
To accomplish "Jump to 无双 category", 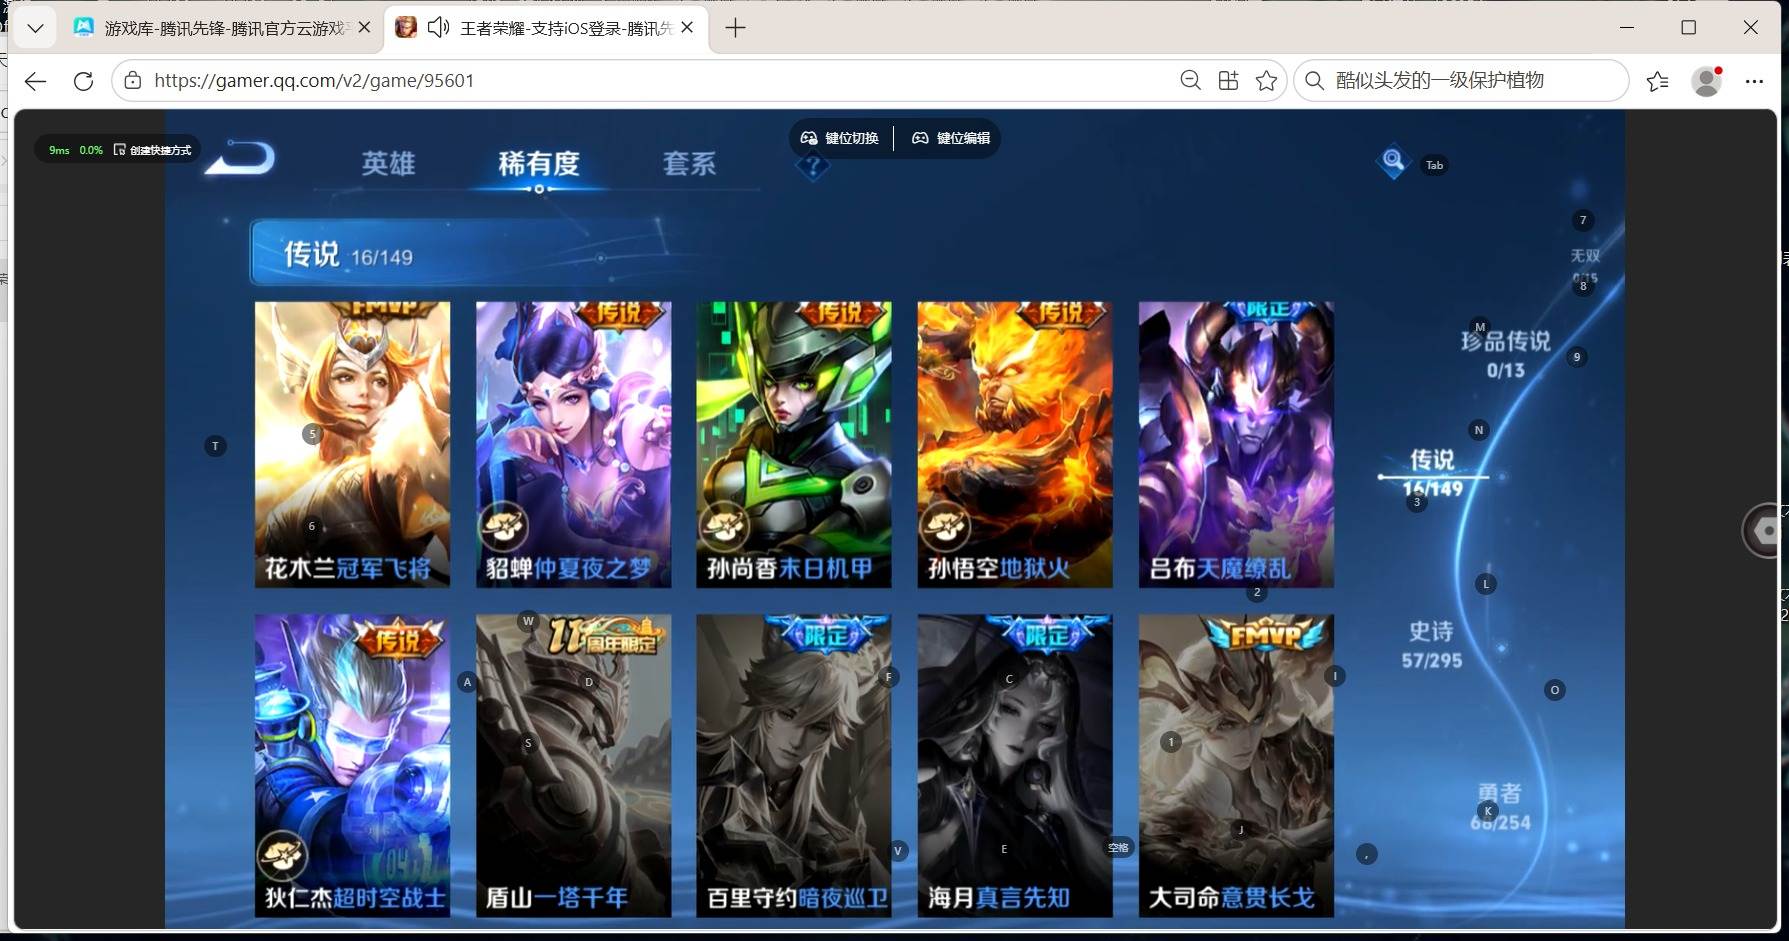I will (1585, 266).
